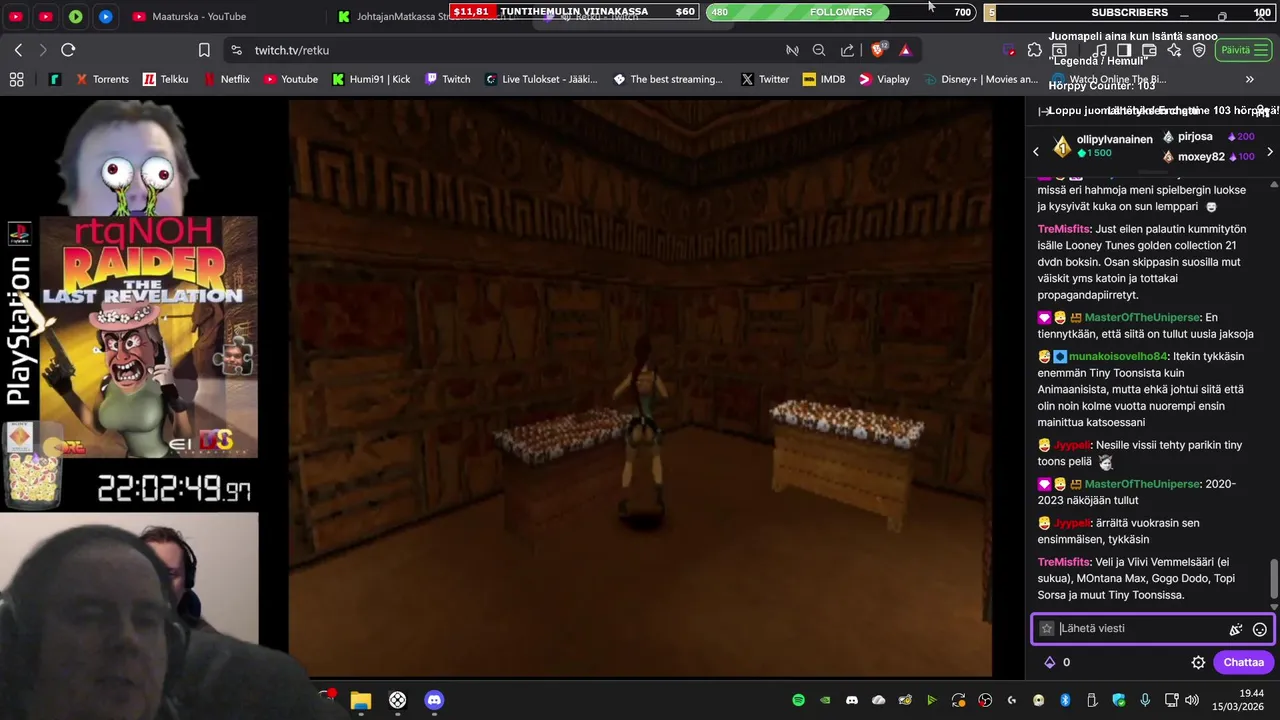Share this page with the share icon
Viewport: 1280px width, 720px height.
(847, 50)
